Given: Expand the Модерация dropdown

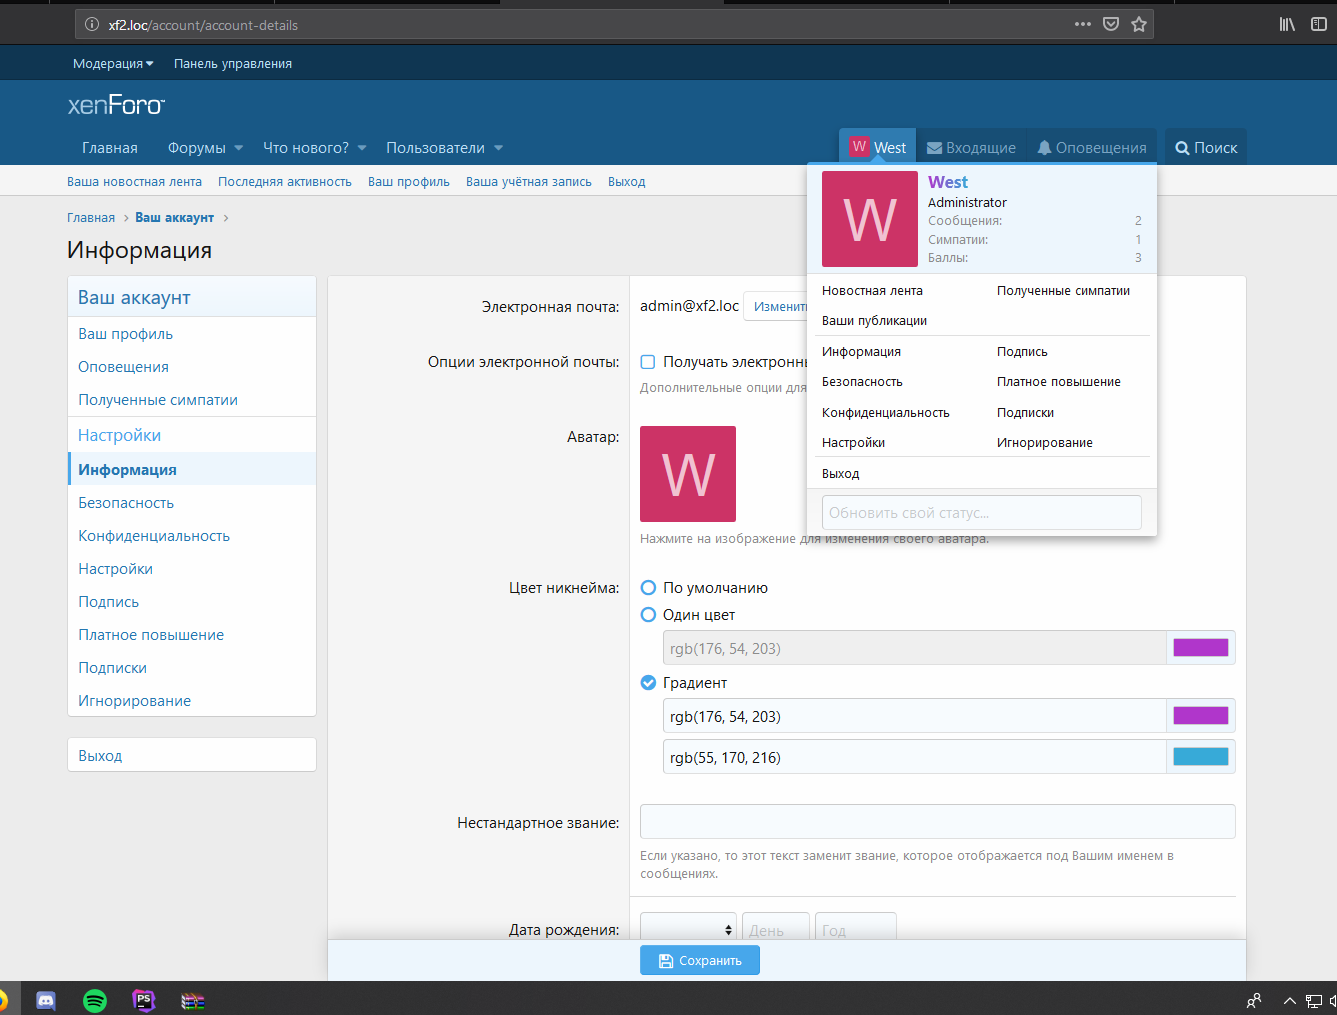Looking at the screenshot, I should click(113, 64).
